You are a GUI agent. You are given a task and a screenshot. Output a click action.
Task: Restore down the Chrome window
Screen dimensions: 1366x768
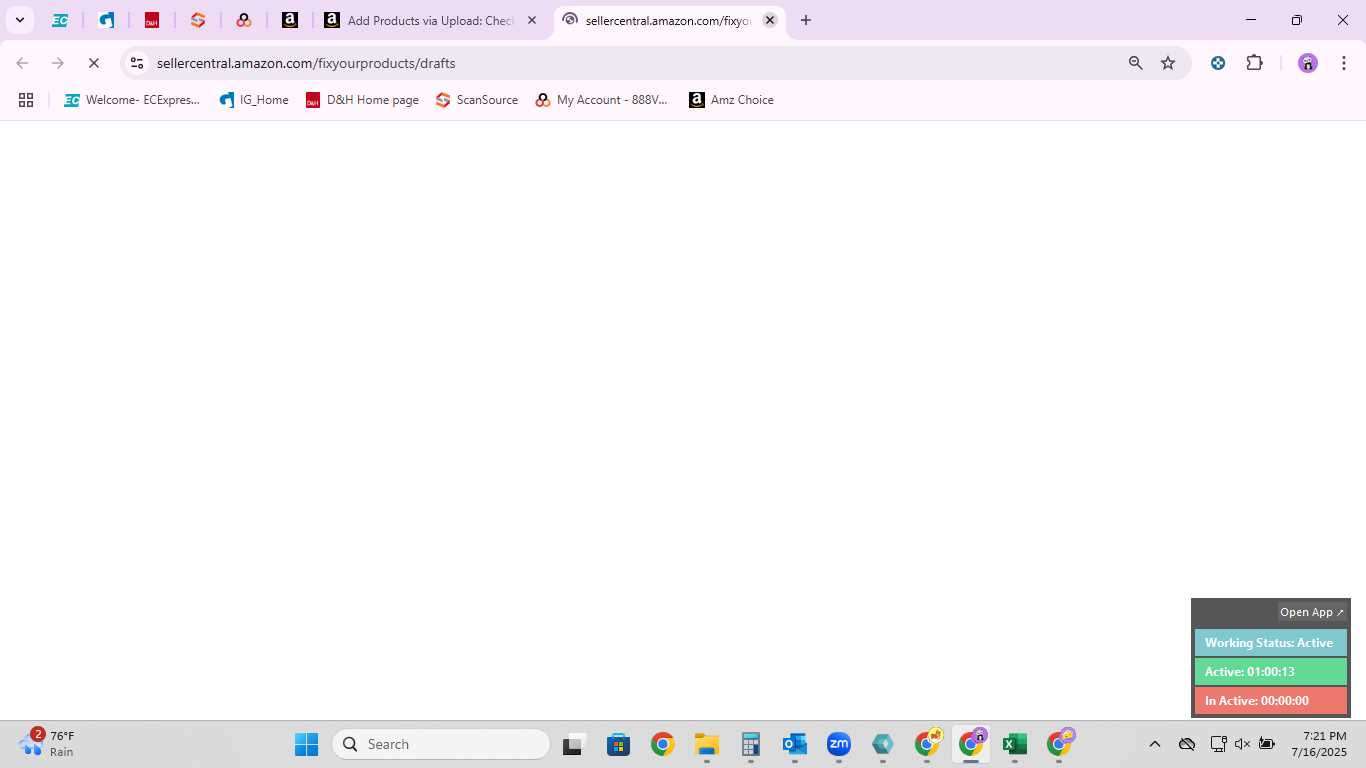1297,20
